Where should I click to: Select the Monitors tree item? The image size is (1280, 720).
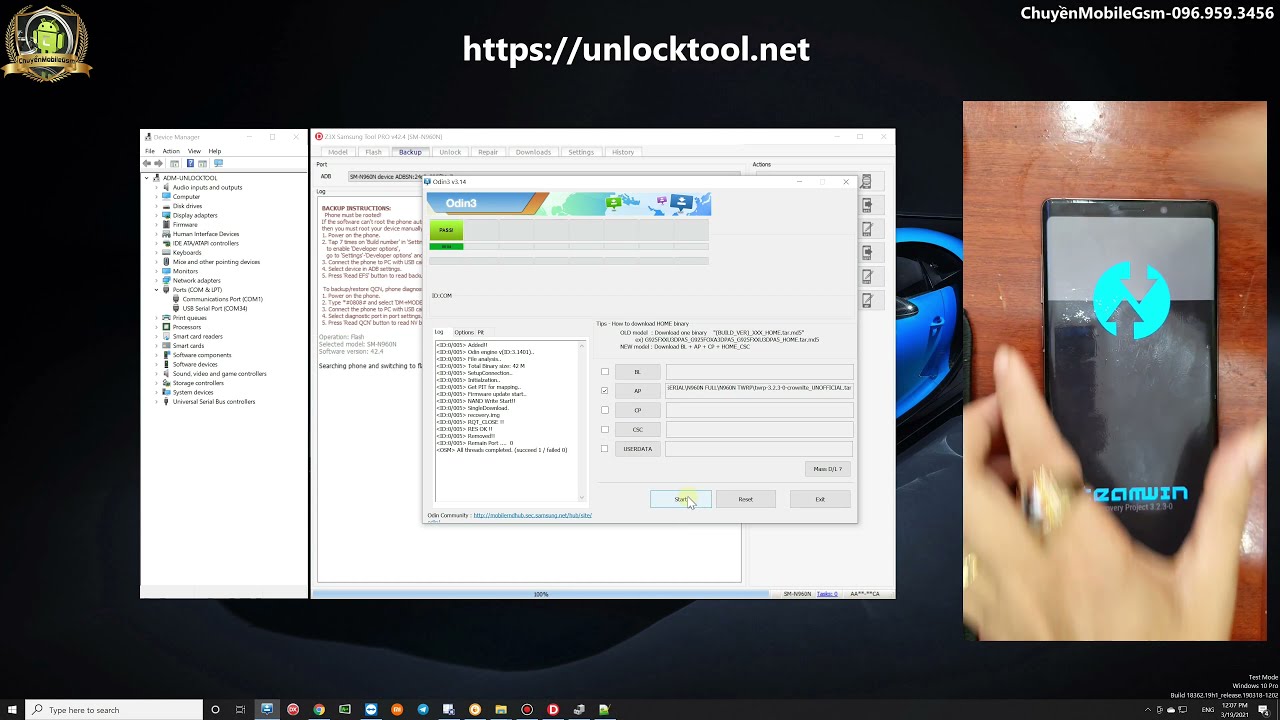(185, 271)
